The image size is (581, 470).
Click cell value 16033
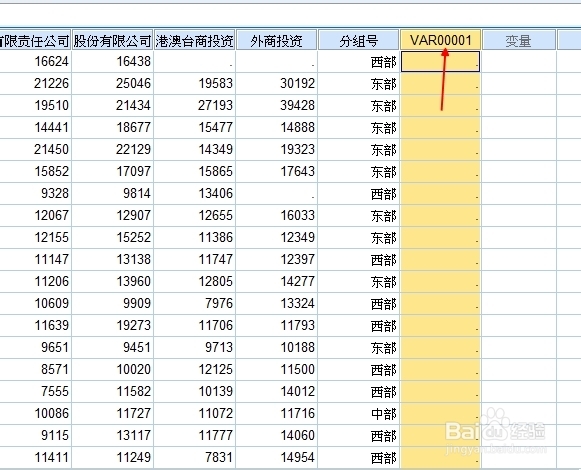coord(298,215)
